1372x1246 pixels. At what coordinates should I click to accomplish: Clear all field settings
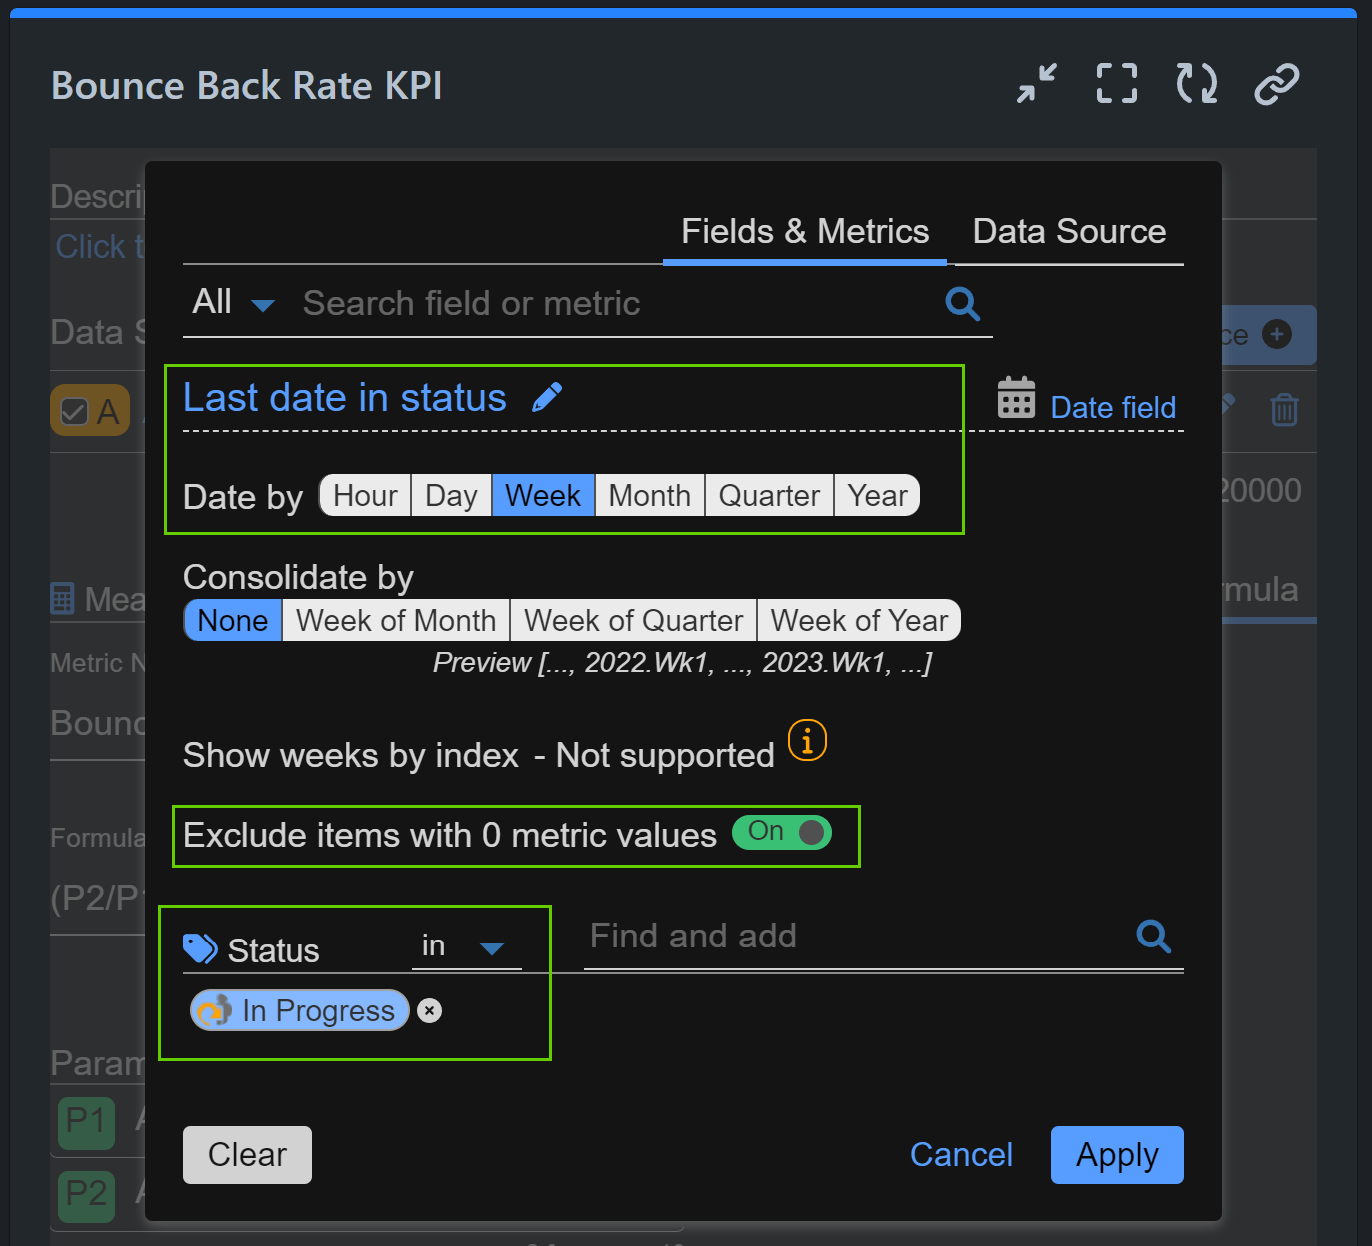pyautogui.click(x=246, y=1154)
